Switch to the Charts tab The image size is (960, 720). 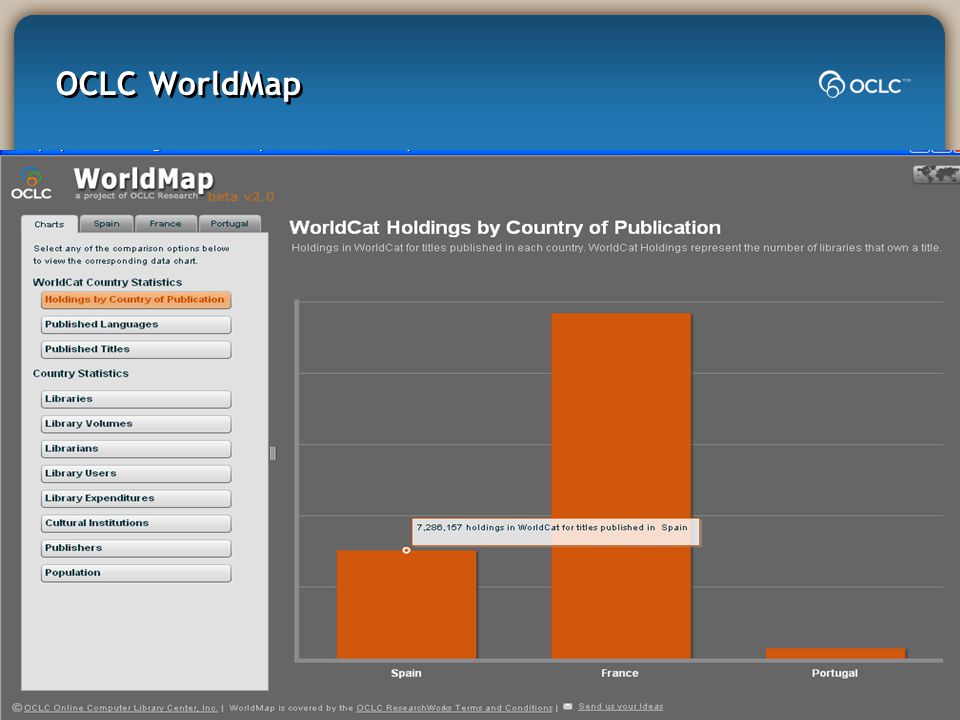coord(49,224)
